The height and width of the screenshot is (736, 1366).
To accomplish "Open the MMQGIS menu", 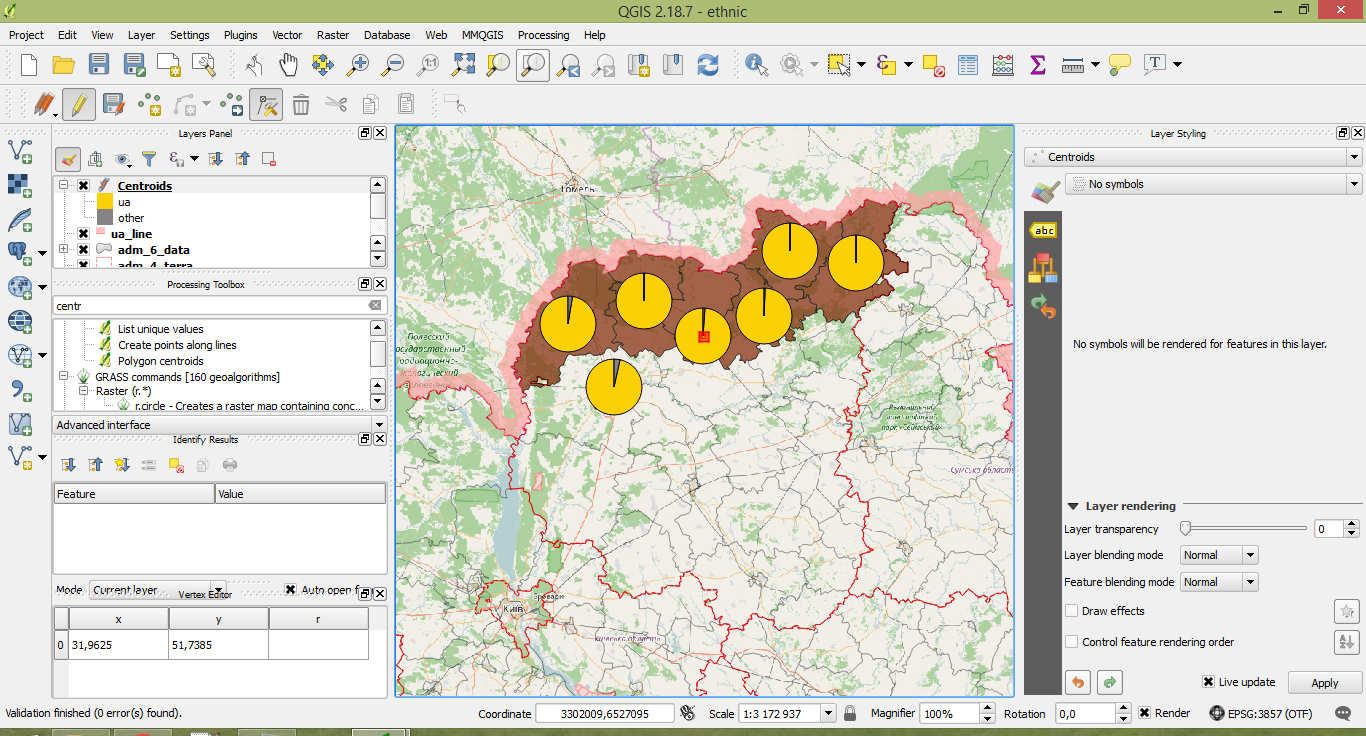I will point(483,35).
